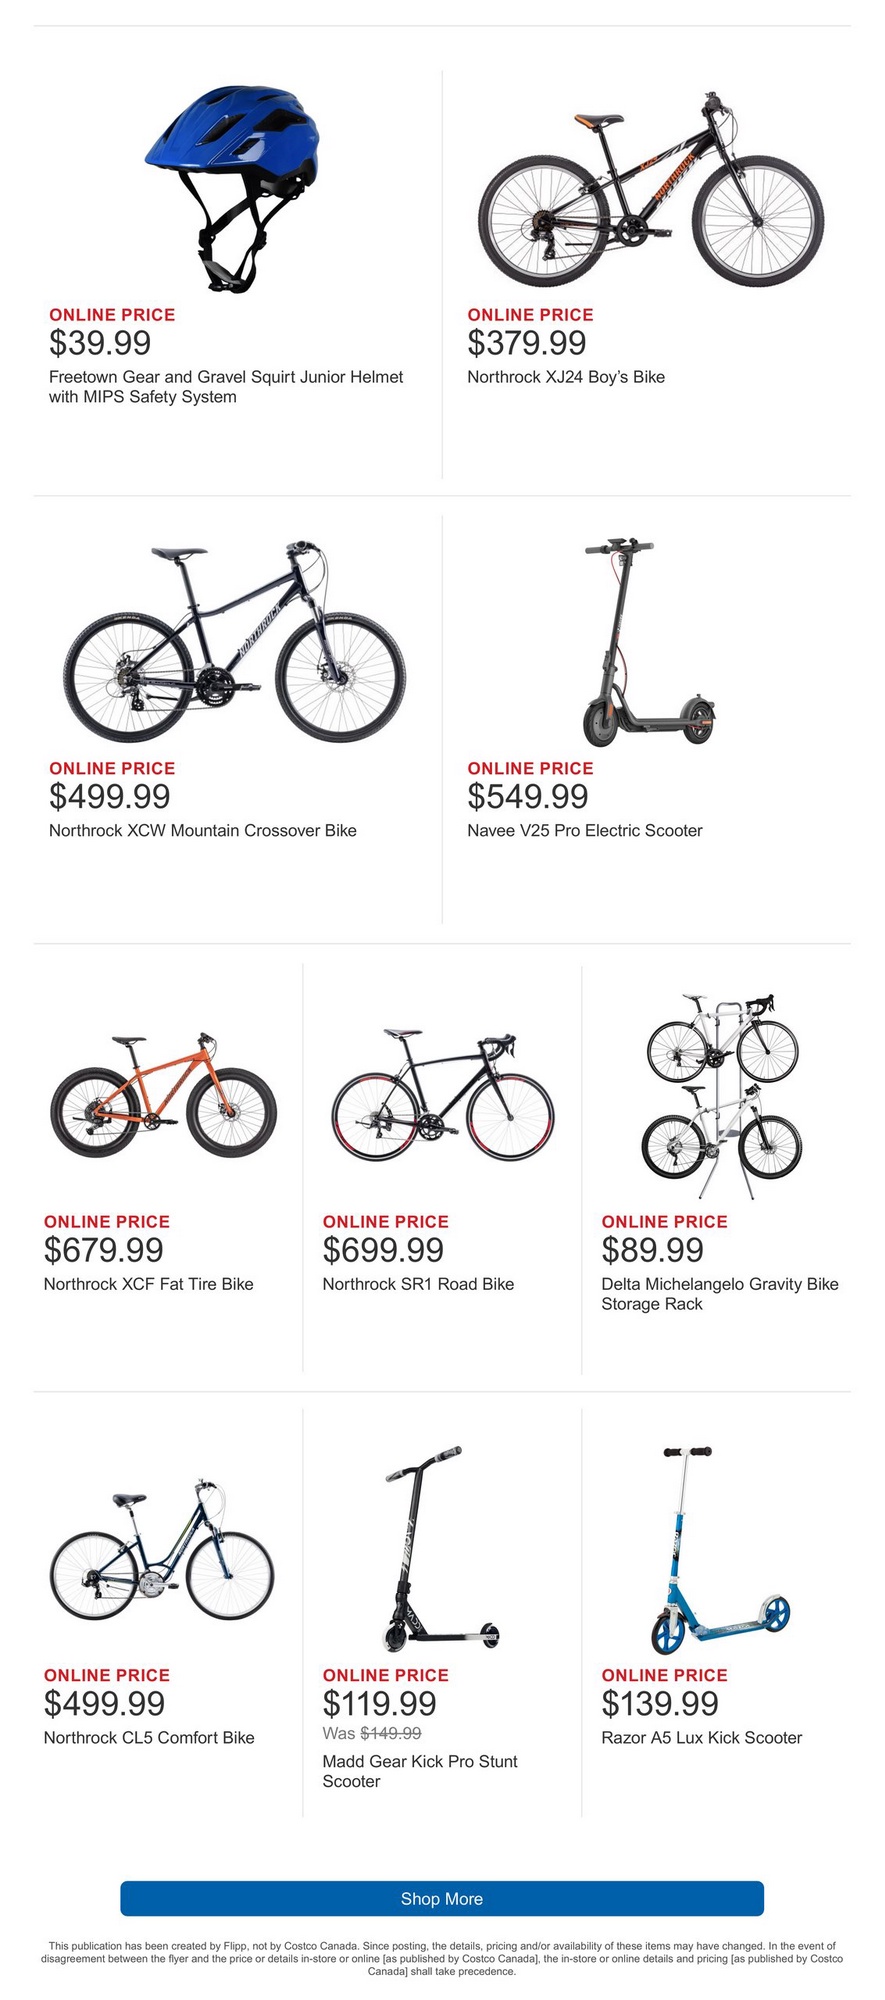Select the Northrock XCW Mountain Crossover Bike image
The width and height of the screenshot is (885, 2000).
235,641
